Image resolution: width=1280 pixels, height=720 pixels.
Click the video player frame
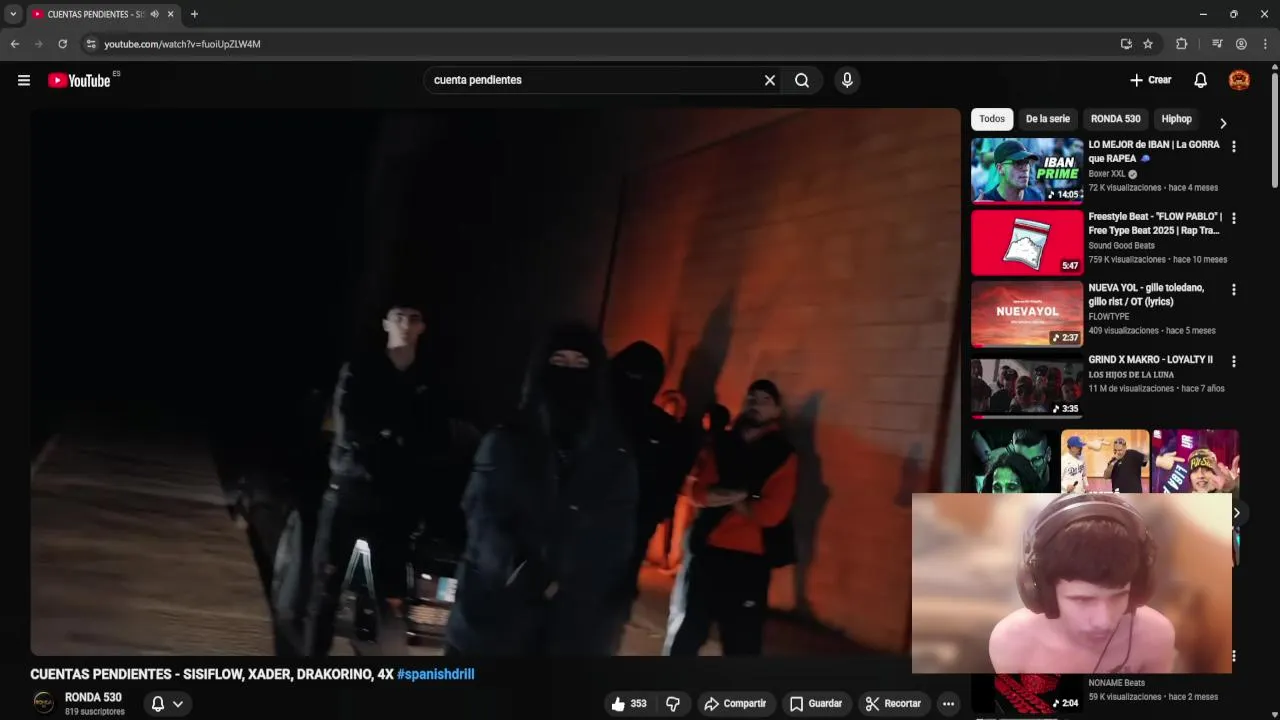[x=495, y=382]
